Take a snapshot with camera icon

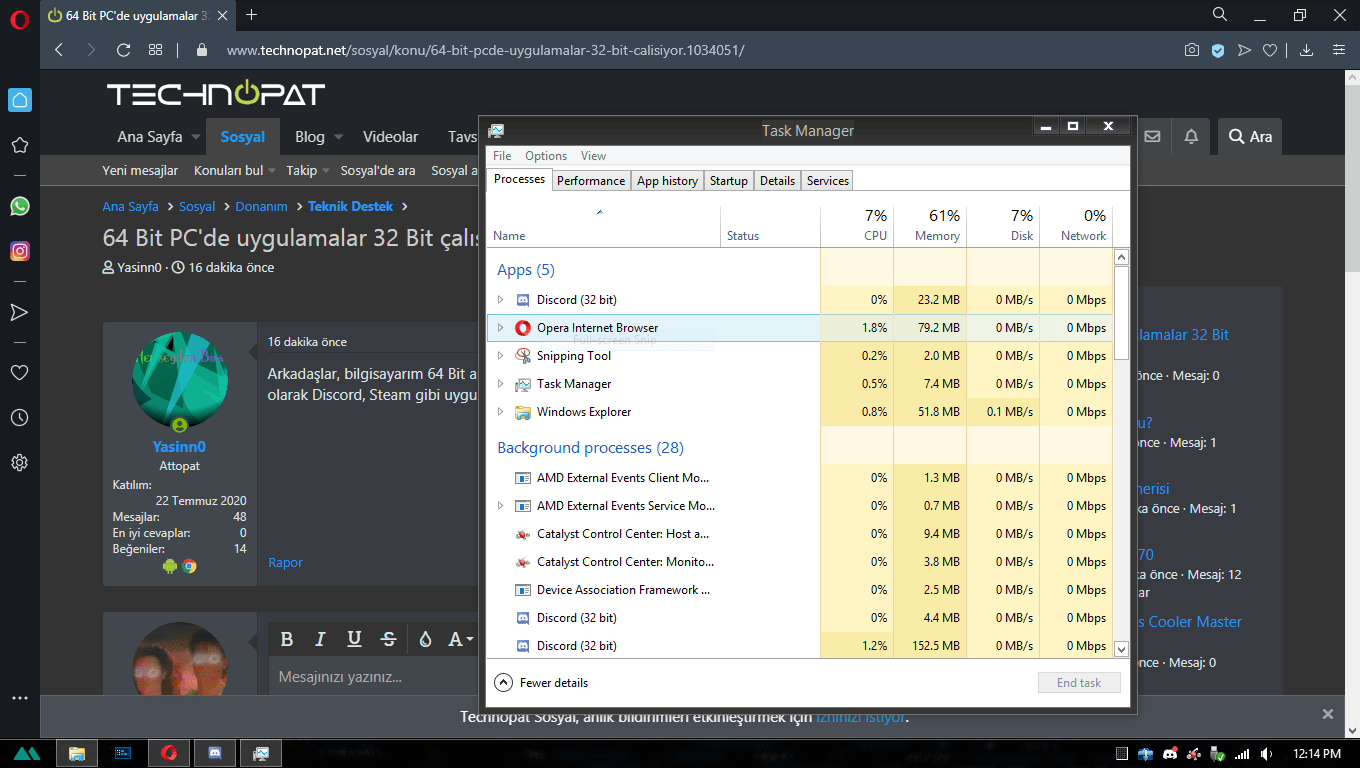tap(1191, 49)
